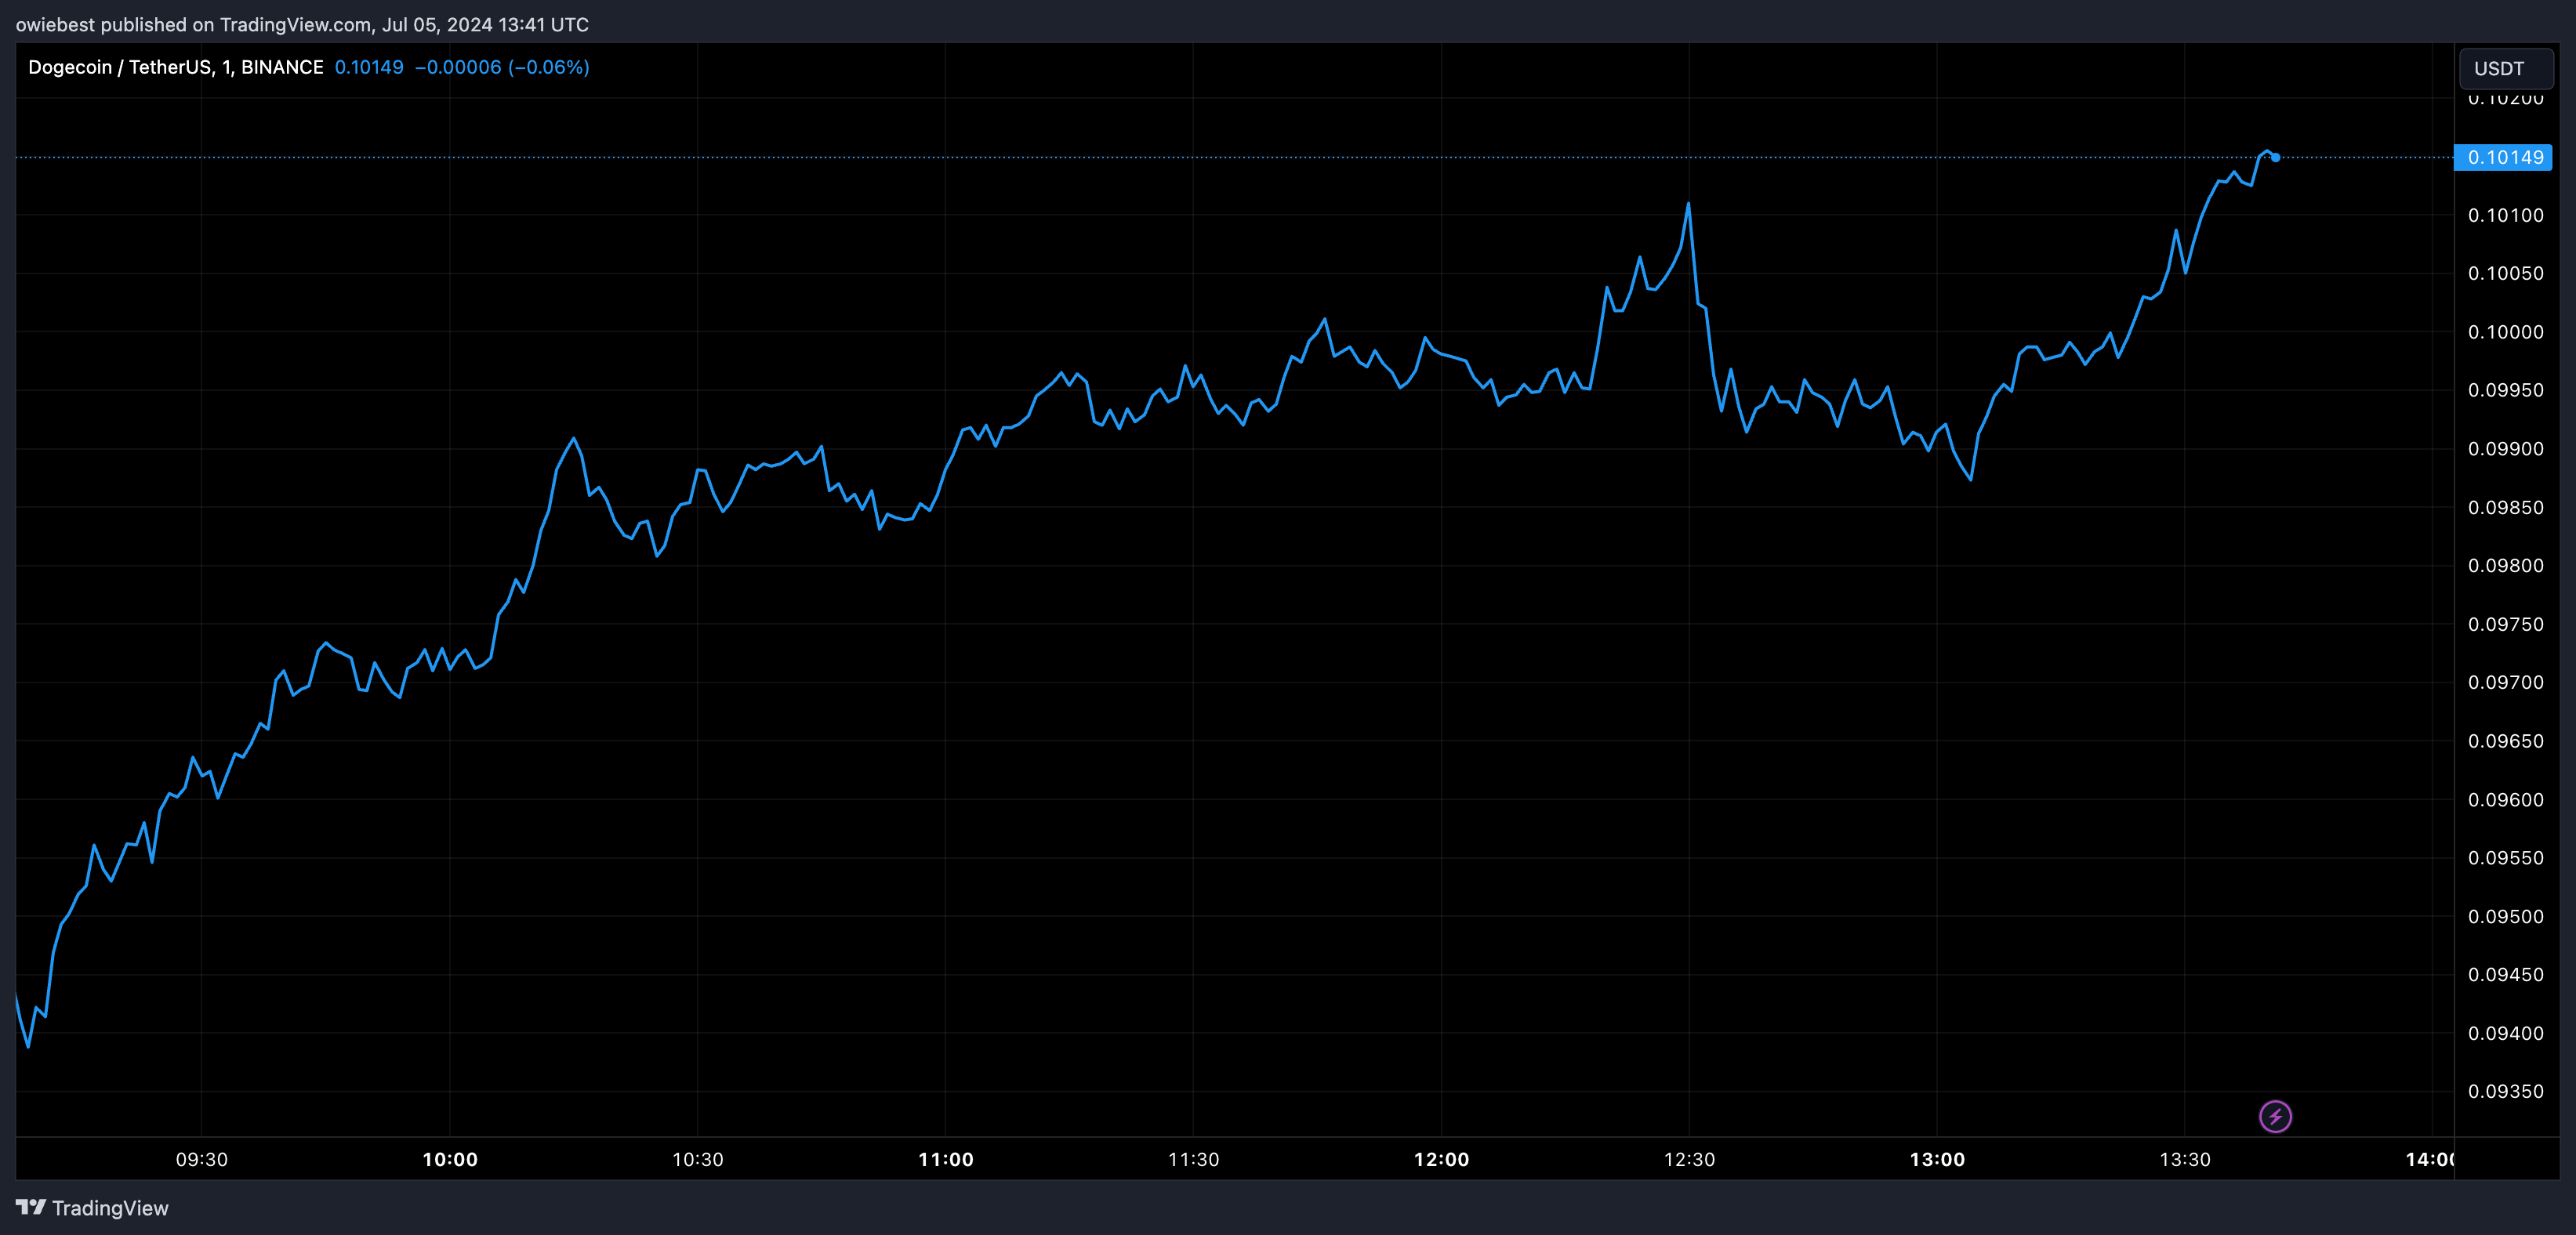
Task: Click the 10:30 time axis label
Action: pos(698,1160)
